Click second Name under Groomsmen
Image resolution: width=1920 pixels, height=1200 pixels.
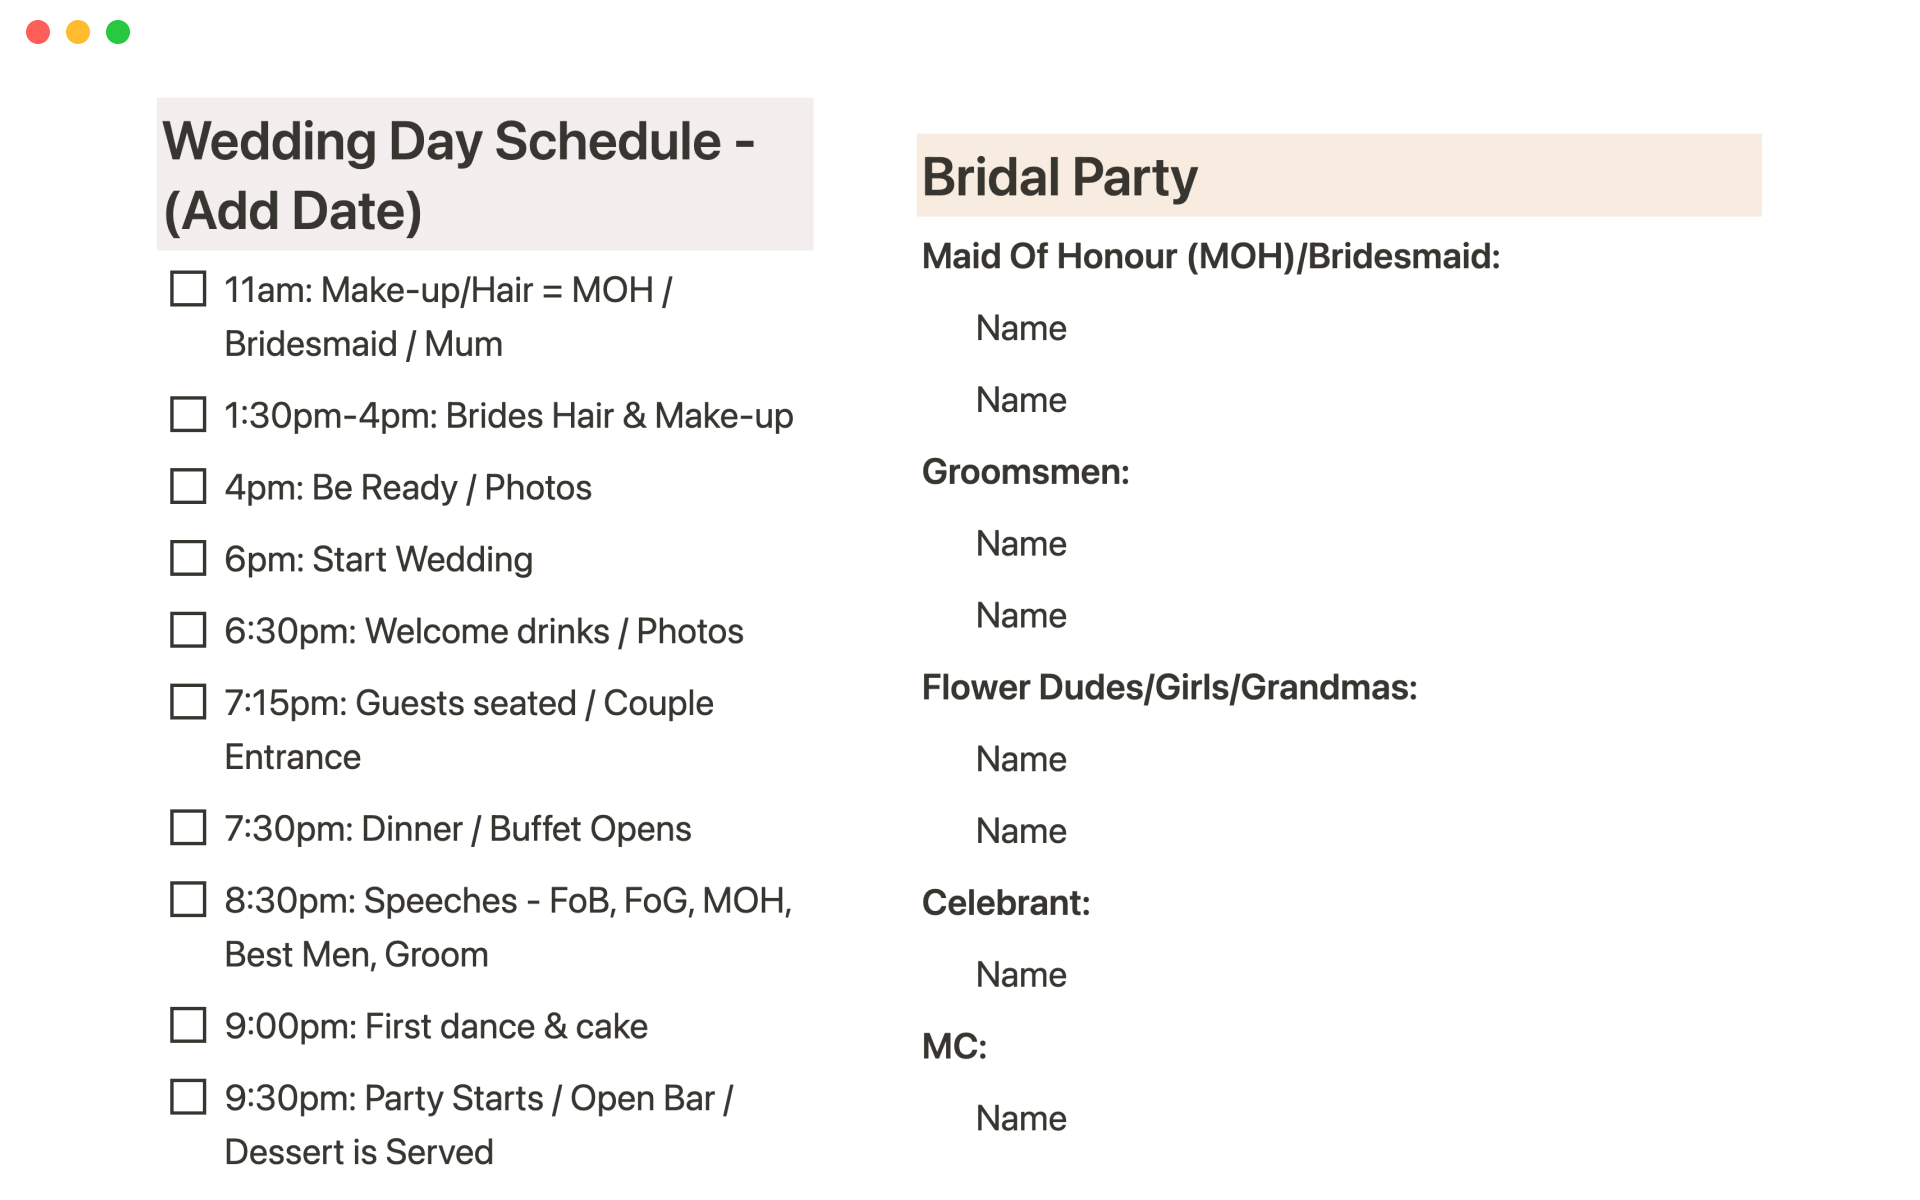click(x=1021, y=615)
